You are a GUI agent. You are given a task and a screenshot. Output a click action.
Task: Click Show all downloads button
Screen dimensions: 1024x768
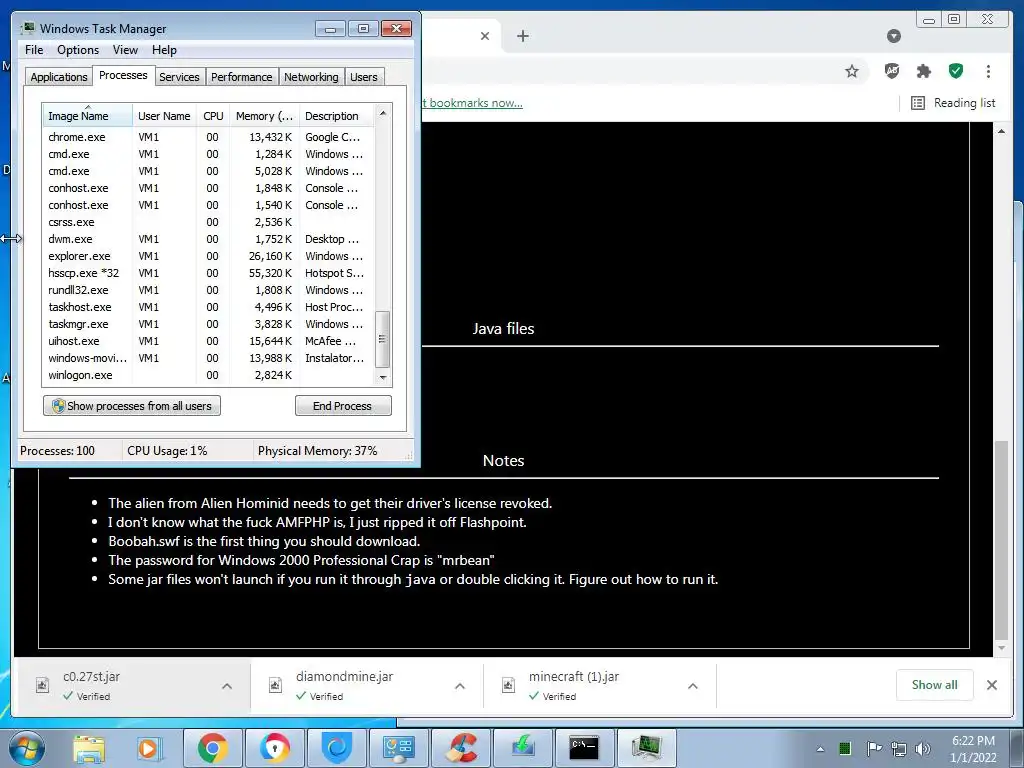click(x=935, y=684)
